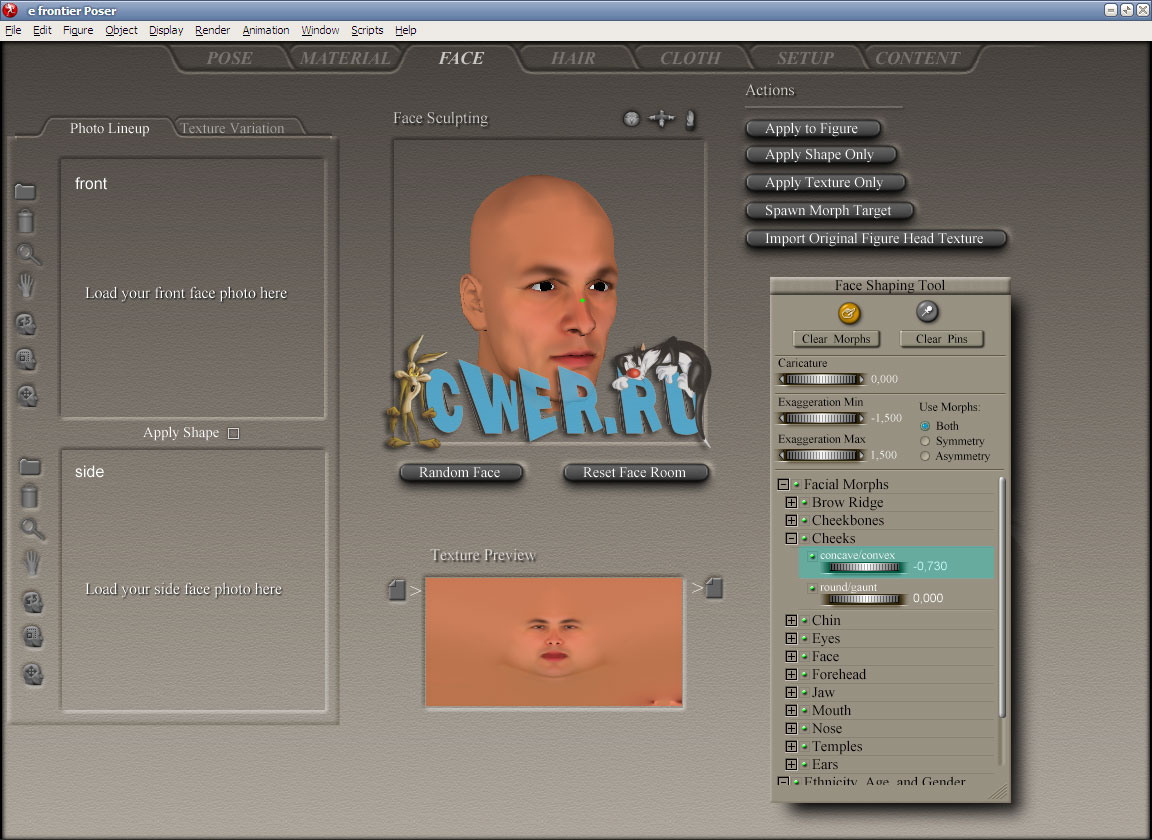Screen dimensions: 1152x840
Task: Expand the Brow Ridge morph group
Action: [791, 503]
